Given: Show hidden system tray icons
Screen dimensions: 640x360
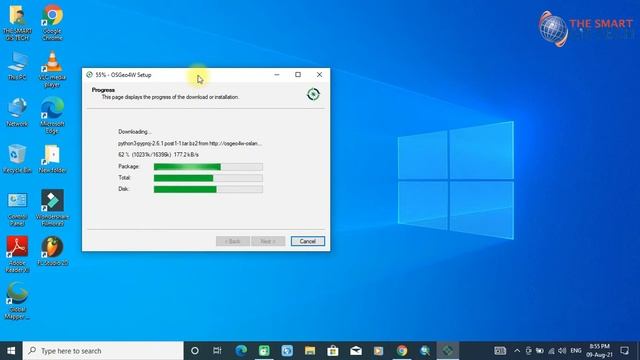Looking at the screenshot, I should pos(517,351).
